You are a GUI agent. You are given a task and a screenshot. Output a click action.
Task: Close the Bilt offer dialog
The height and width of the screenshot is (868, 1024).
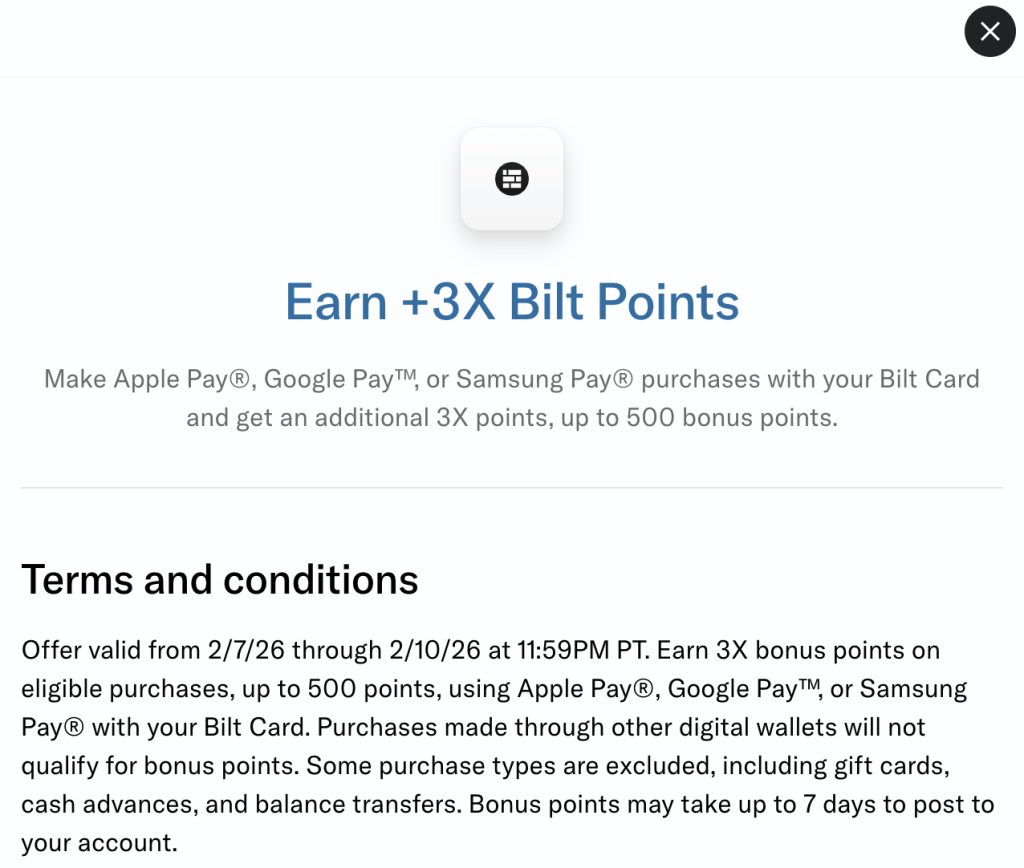[x=989, y=32]
